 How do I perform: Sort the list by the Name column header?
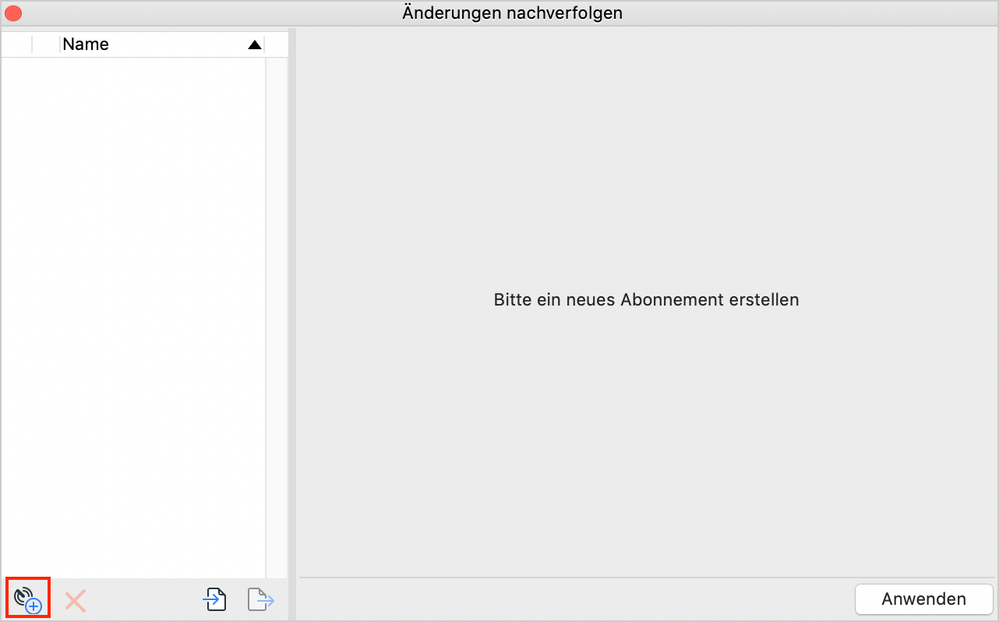click(x=162, y=44)
